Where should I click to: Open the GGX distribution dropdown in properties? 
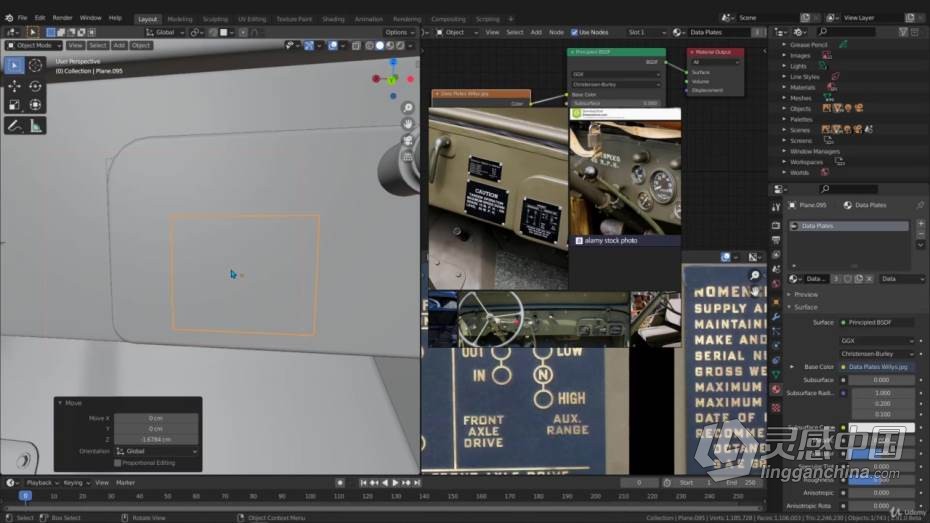pos(877,340)
